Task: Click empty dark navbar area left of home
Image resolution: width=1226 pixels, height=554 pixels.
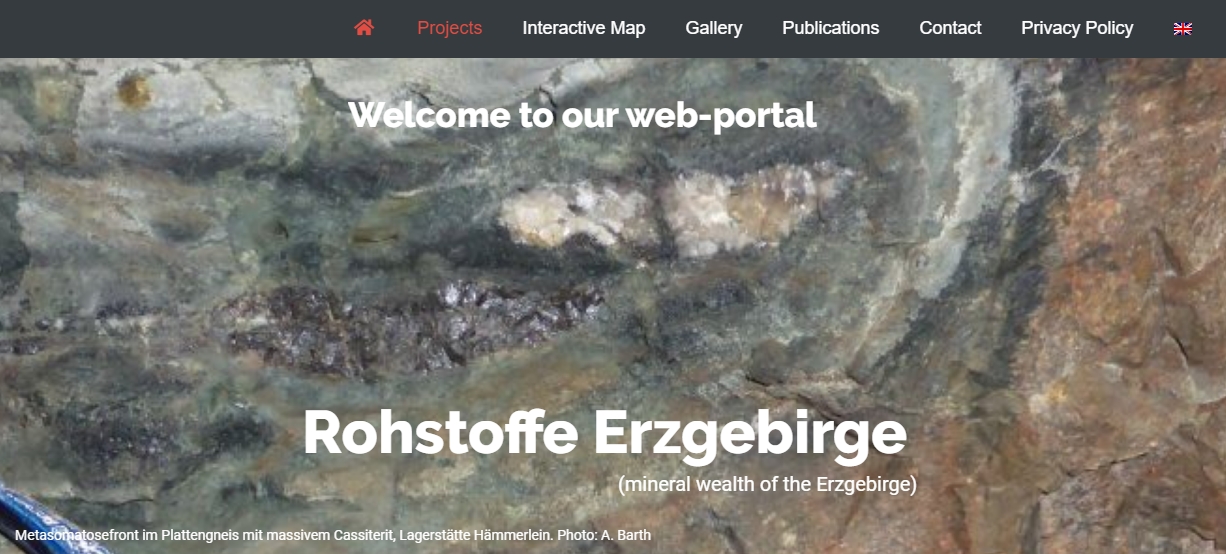Action: click(x=170, y=28)
